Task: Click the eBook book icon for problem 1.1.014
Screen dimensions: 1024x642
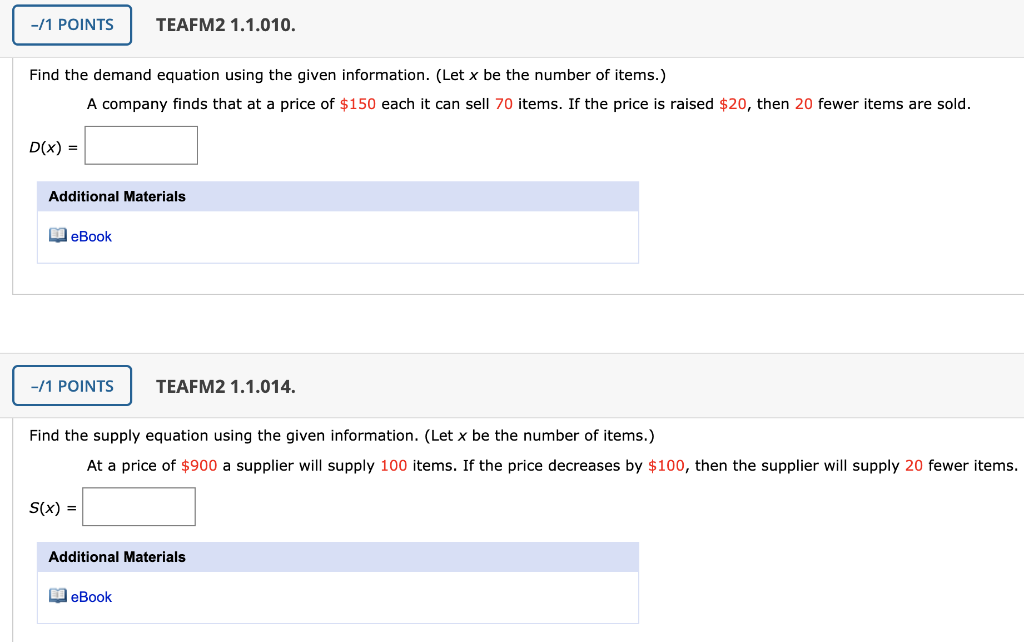Action: click(x=57, y=597)
